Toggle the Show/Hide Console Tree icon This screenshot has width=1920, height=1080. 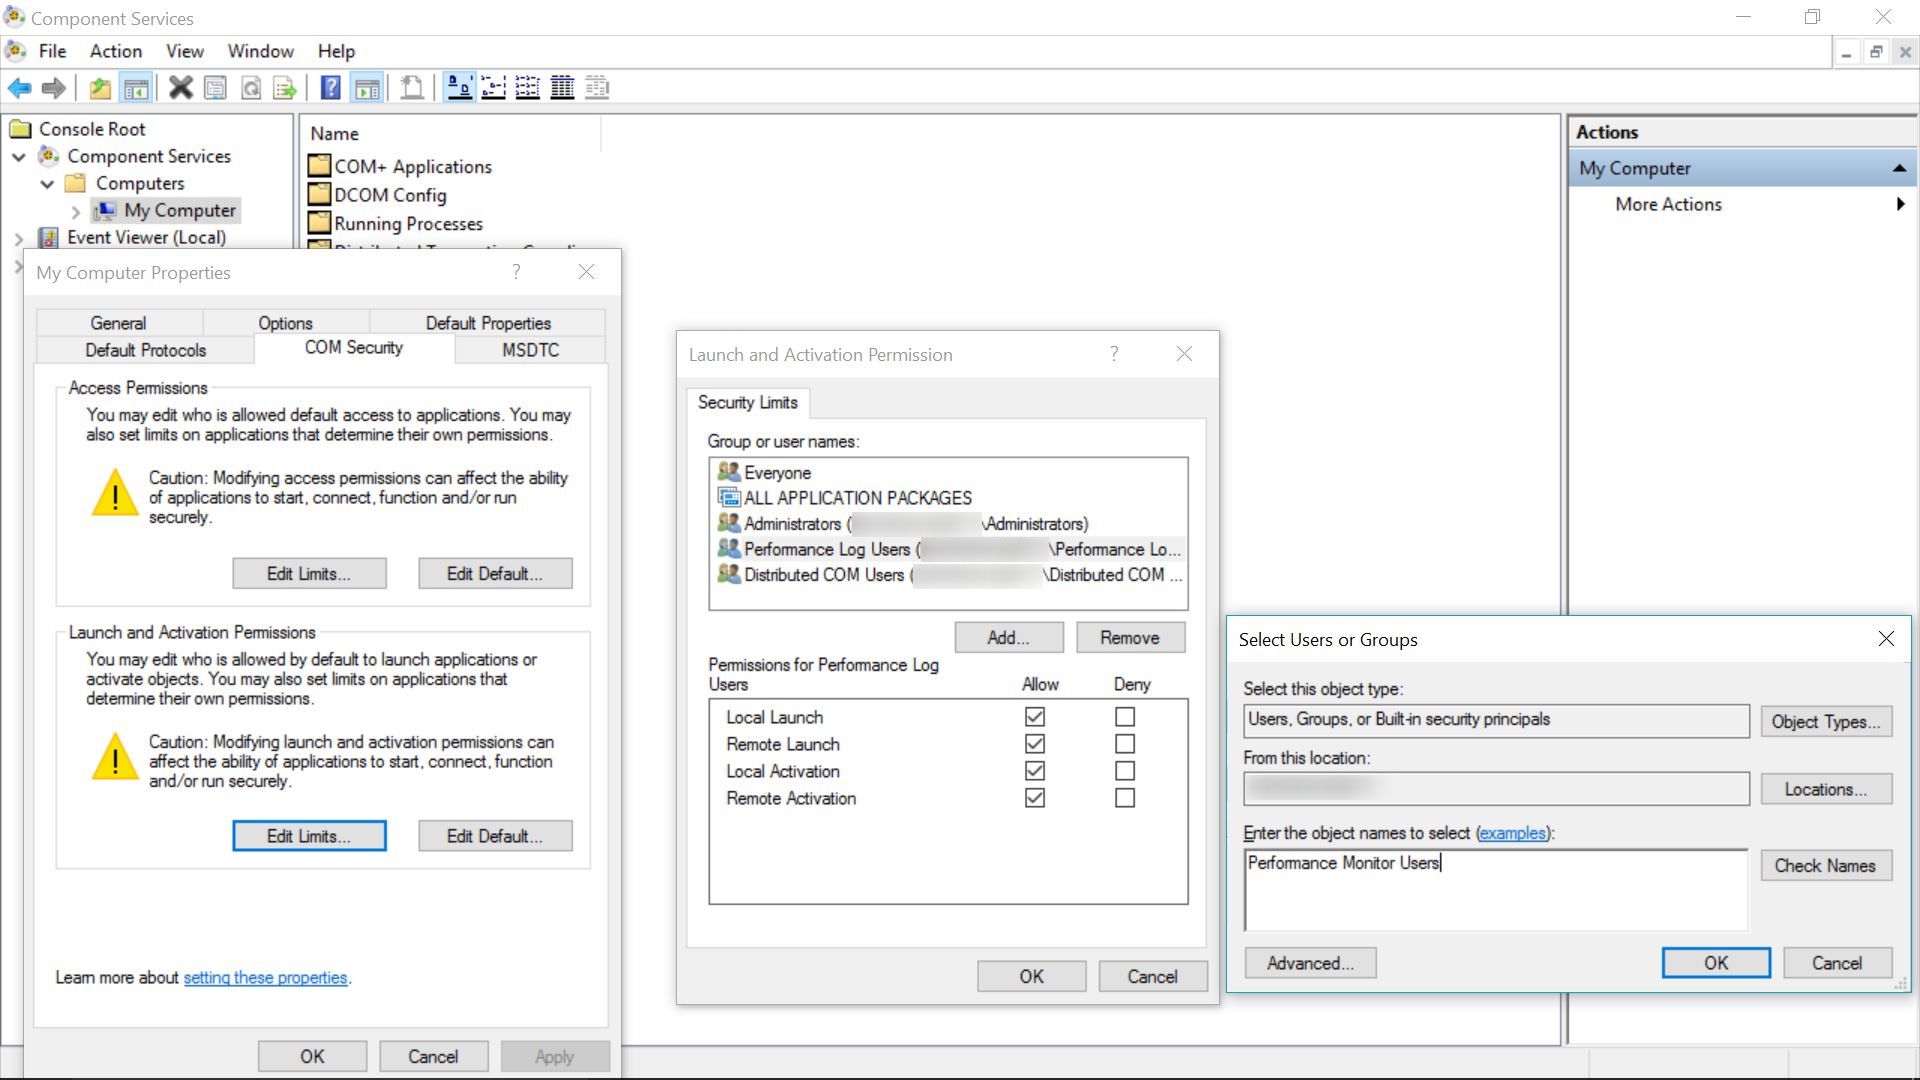coord(136,88)
